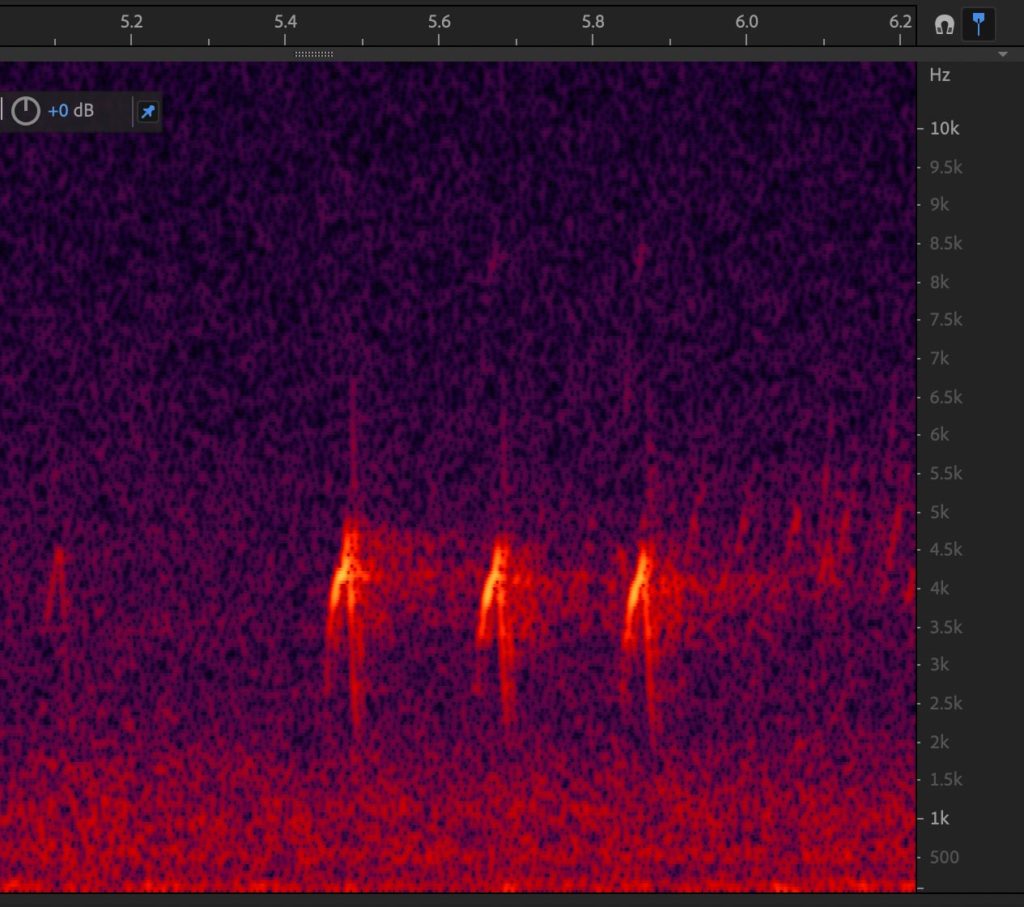Image resolution: width=1024 pixels, height=907 pixels.
Task: Click the 6.2 mark on the time ruler
Action: (900, 22)
